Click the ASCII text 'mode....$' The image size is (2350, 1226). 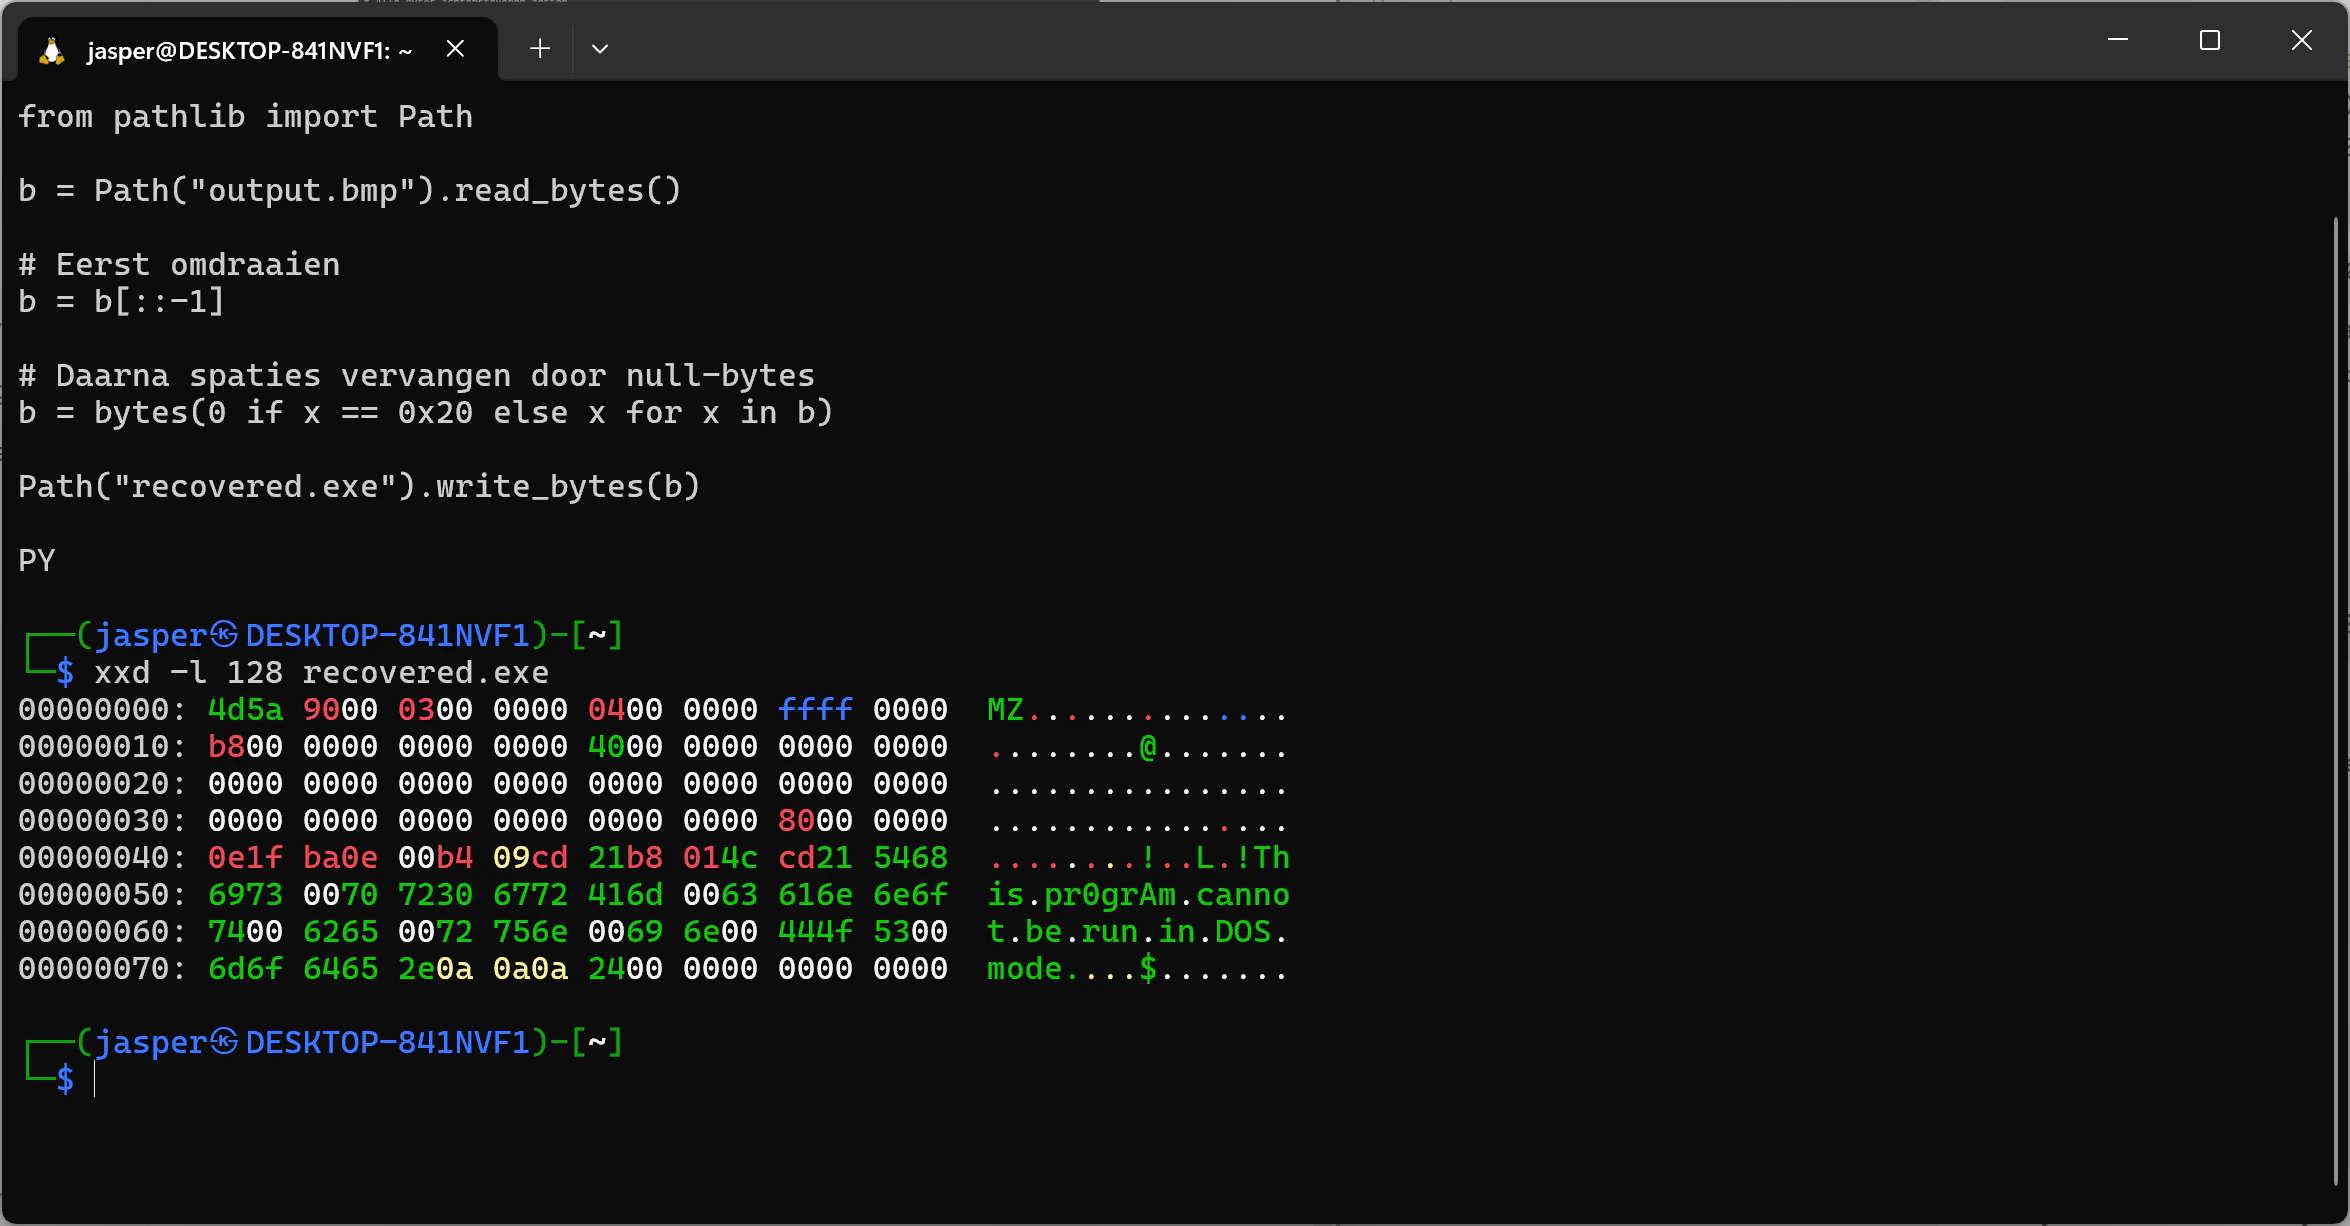pyautogui.click(x=1072, y=969)
